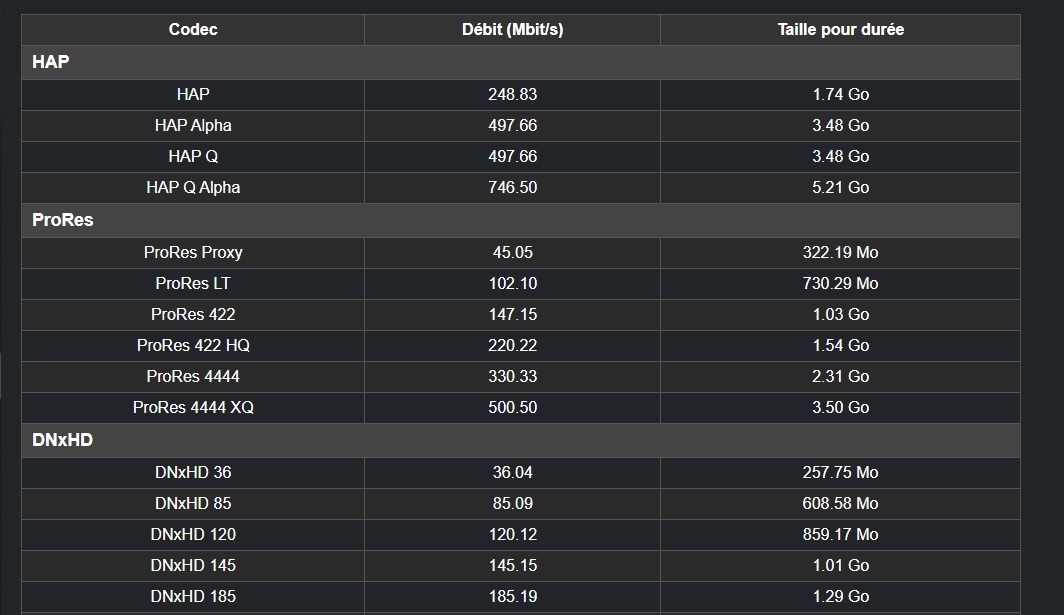
Task: Select the 746.50 bitrate value
Action: click(512, 187)
